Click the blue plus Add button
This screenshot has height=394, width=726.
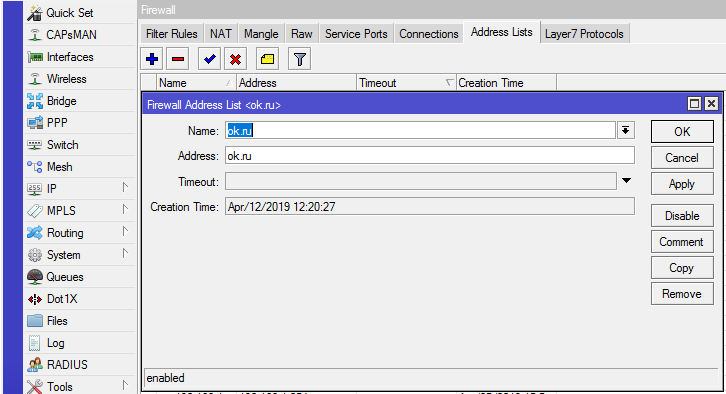click(152, 59)
